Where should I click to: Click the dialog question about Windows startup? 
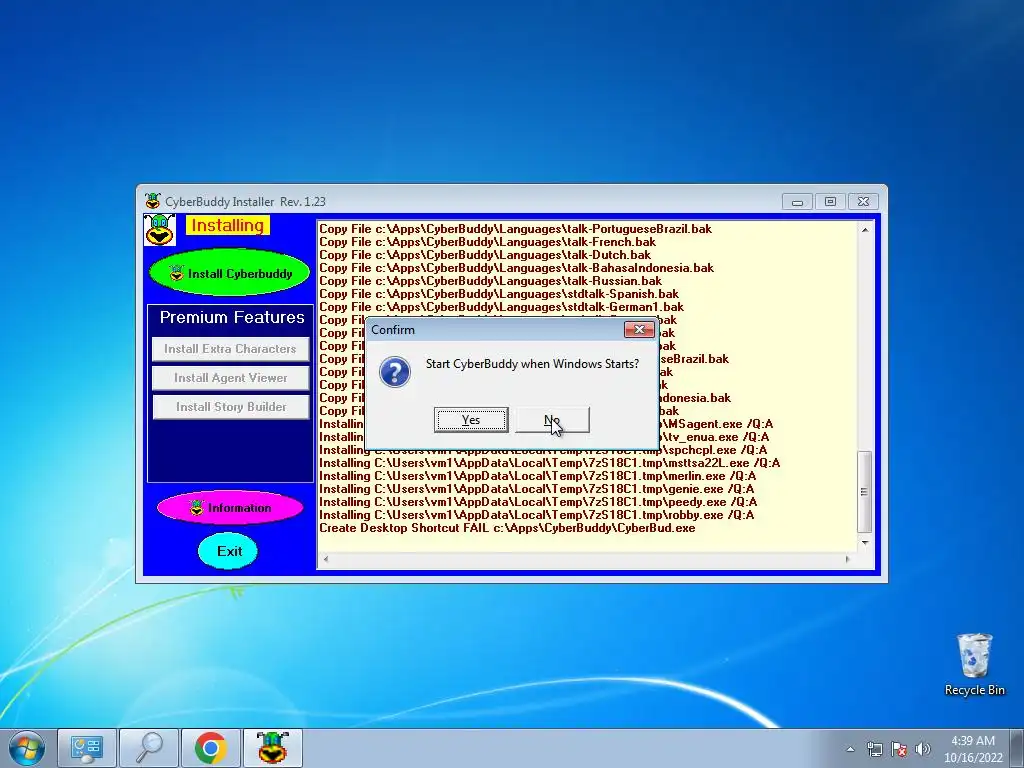click(x=532, y=364)
